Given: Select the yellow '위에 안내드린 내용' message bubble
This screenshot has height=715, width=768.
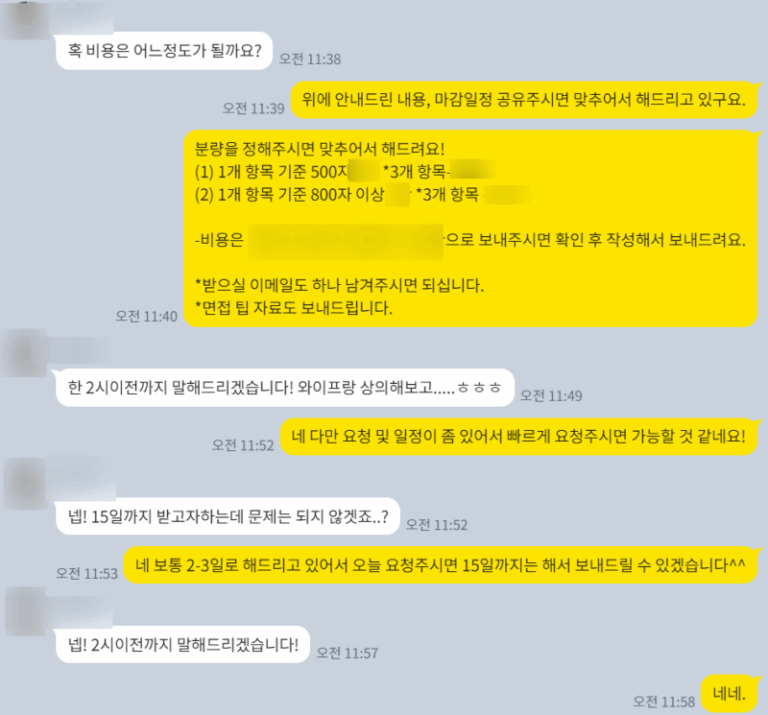Looking at the screenshot, I should pyautogui.click(x=524, y=100).
